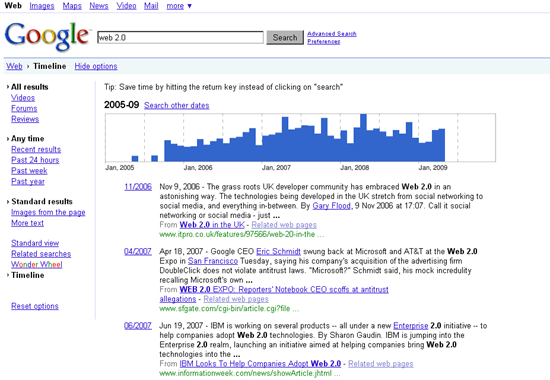550x380 pixels.
Task: Click Search other dates link
Action: [176, 105]
